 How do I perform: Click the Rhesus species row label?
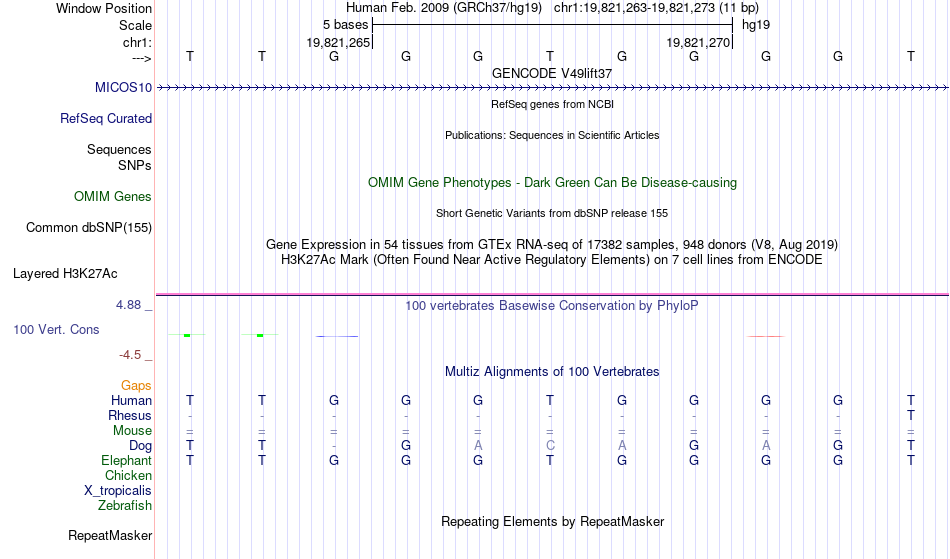click(x=130, y=415)
